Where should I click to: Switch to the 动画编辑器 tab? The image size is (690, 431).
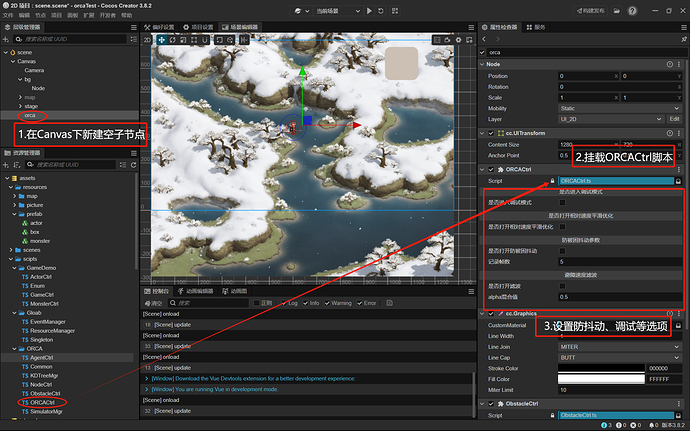click(195, 291)
